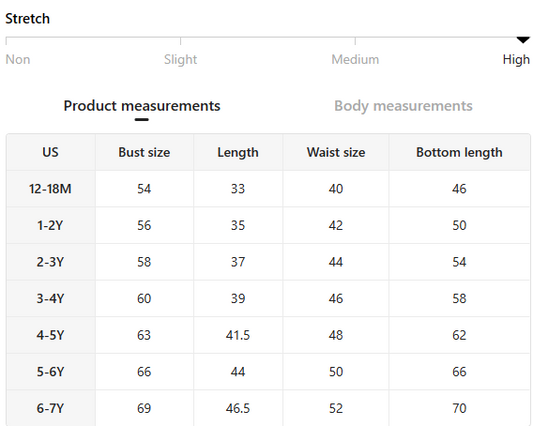Screen dimensions: 533x426
Task: Click the Non stretch label
Action: point(18,59)
